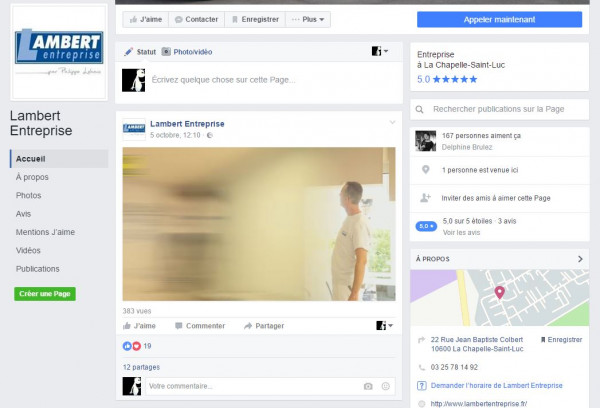
Task: Open the post reaction identity selector dropdown
Action: click(x=384, y=326)
